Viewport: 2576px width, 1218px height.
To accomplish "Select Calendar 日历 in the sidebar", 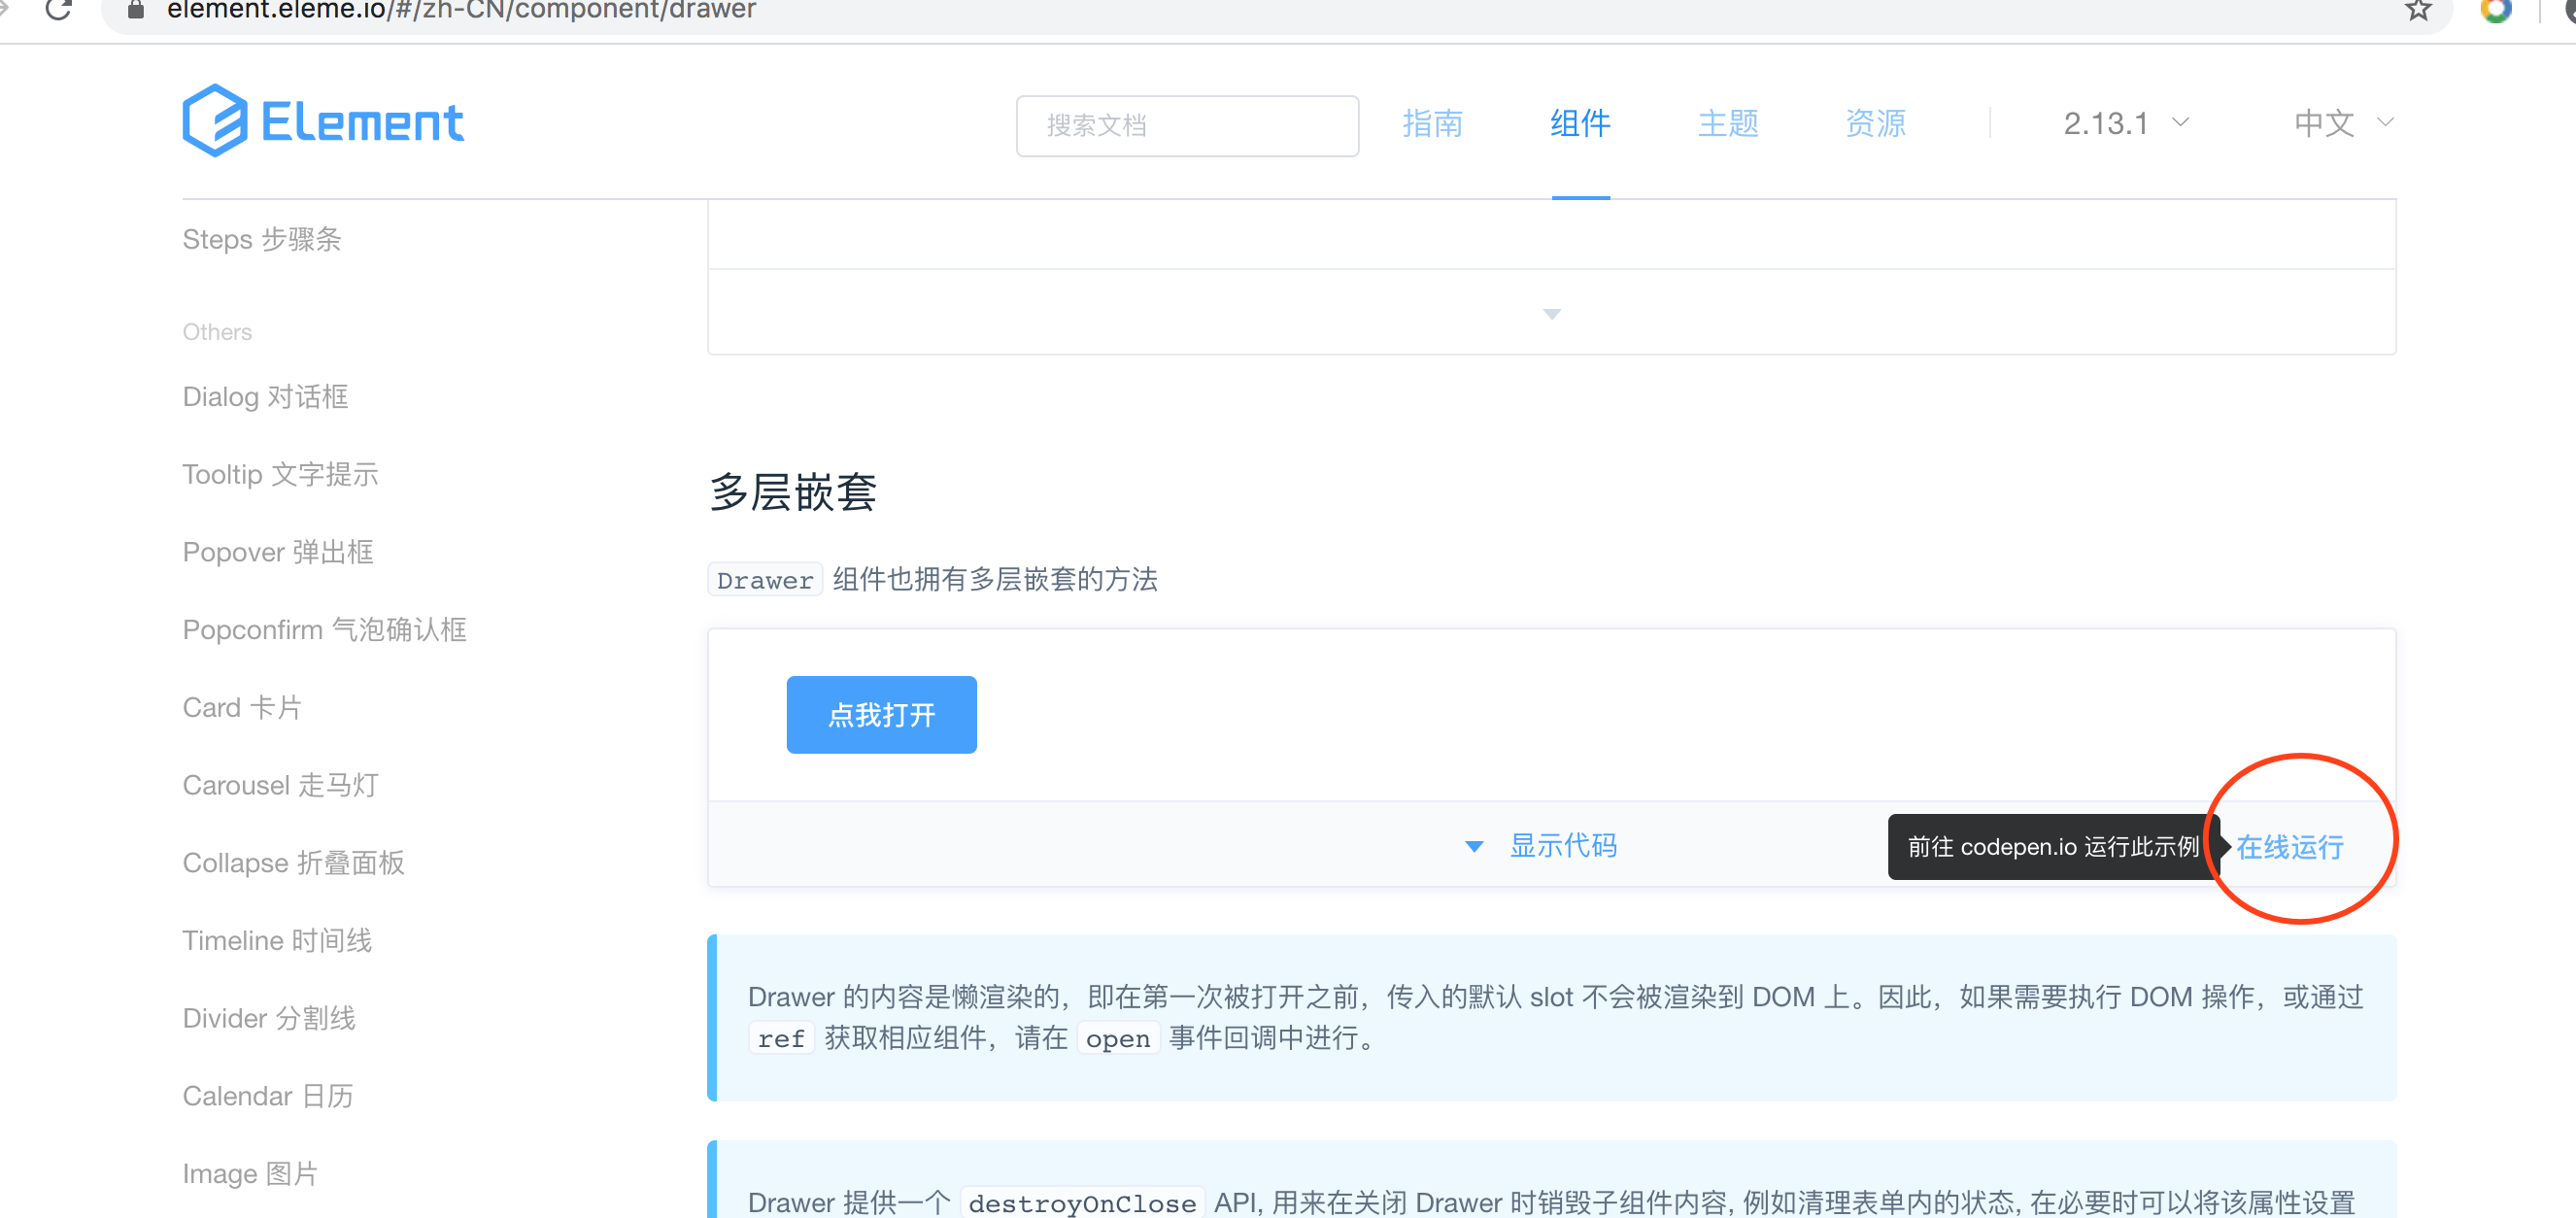I will tap(267, 1095).
